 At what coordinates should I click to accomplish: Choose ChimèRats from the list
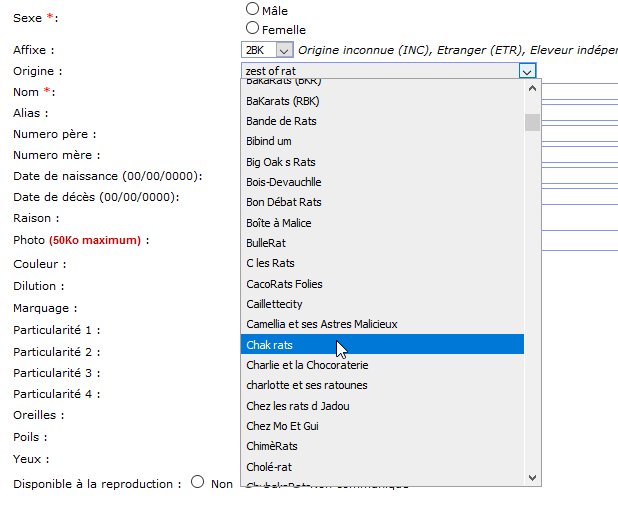pyautogui.click(x=382, y=446)
